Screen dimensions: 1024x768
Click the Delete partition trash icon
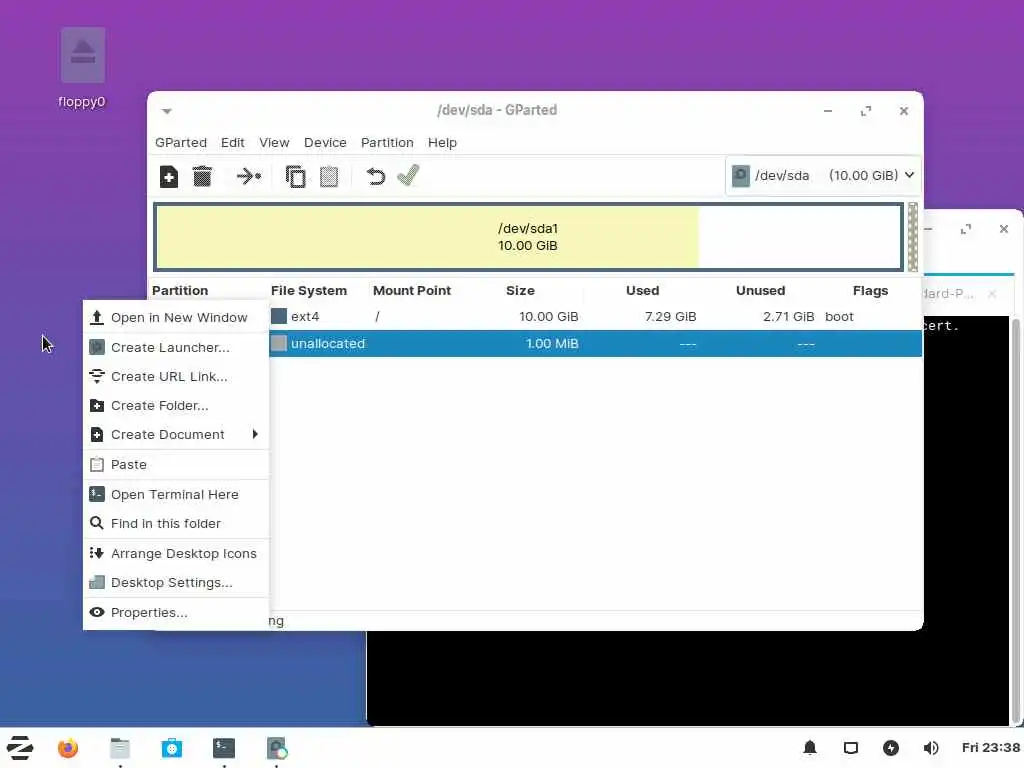point(202,176)
